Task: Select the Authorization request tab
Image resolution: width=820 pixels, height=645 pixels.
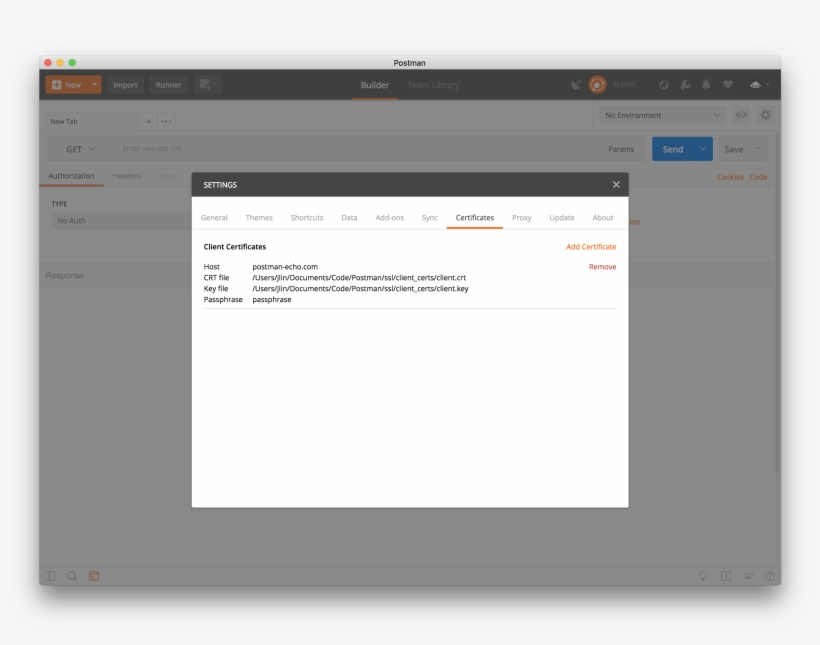Action: [x=71, y=176]
